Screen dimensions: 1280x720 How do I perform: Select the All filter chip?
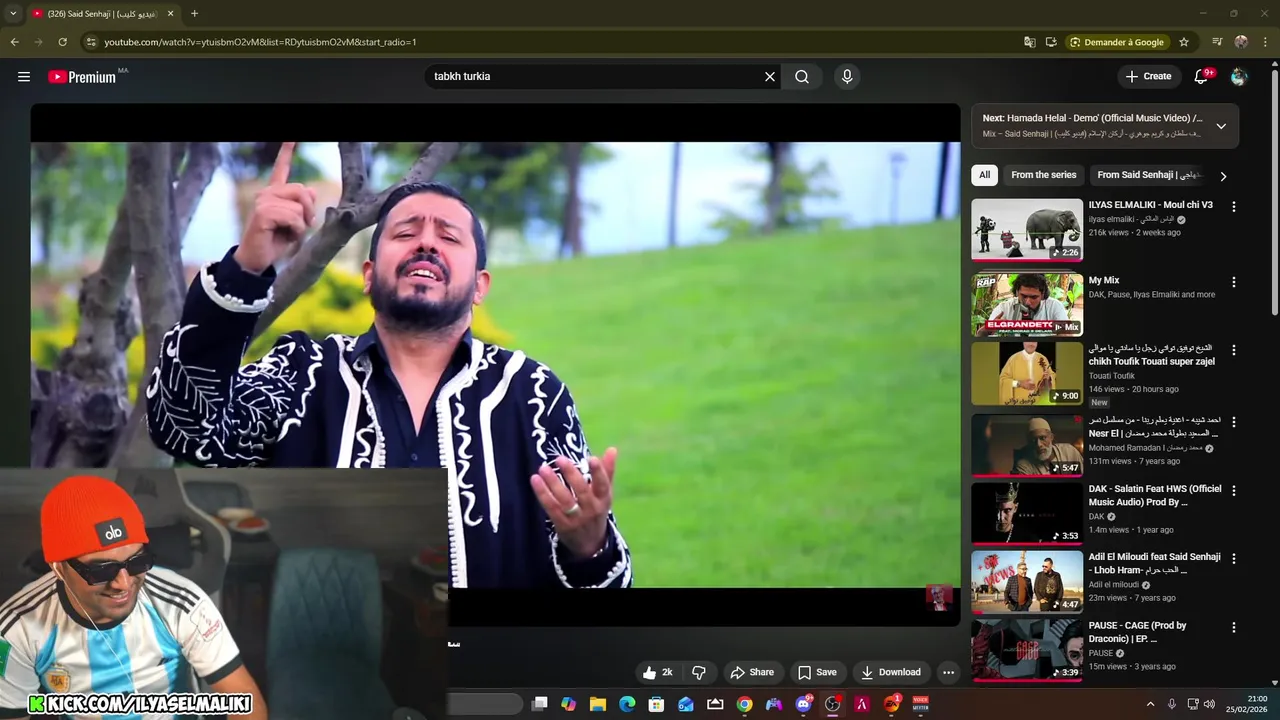point(984,175)
